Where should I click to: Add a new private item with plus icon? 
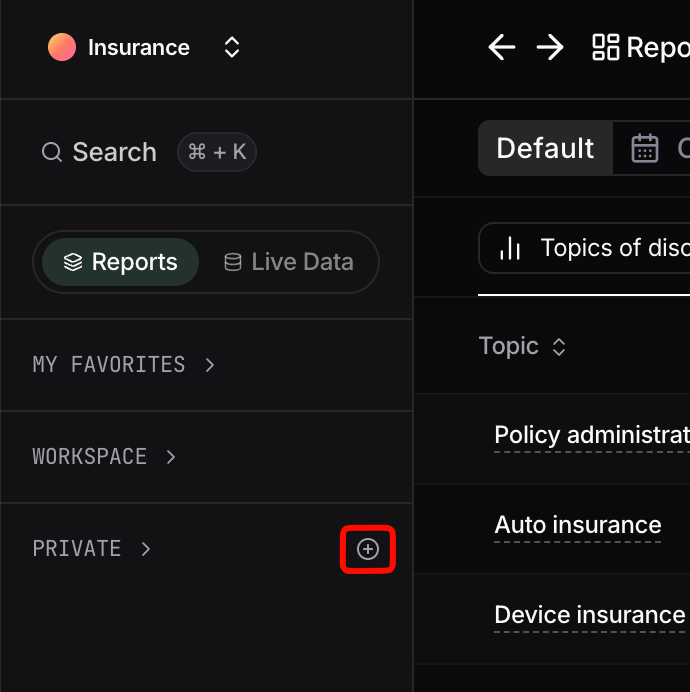click(368, 549)
